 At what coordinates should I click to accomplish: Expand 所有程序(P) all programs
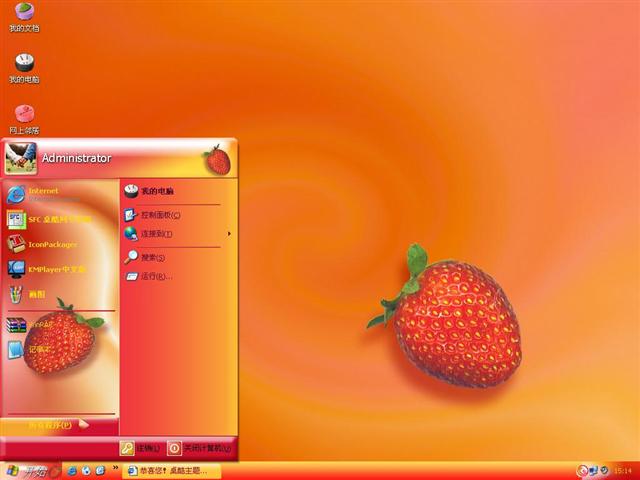click(59, 425)
